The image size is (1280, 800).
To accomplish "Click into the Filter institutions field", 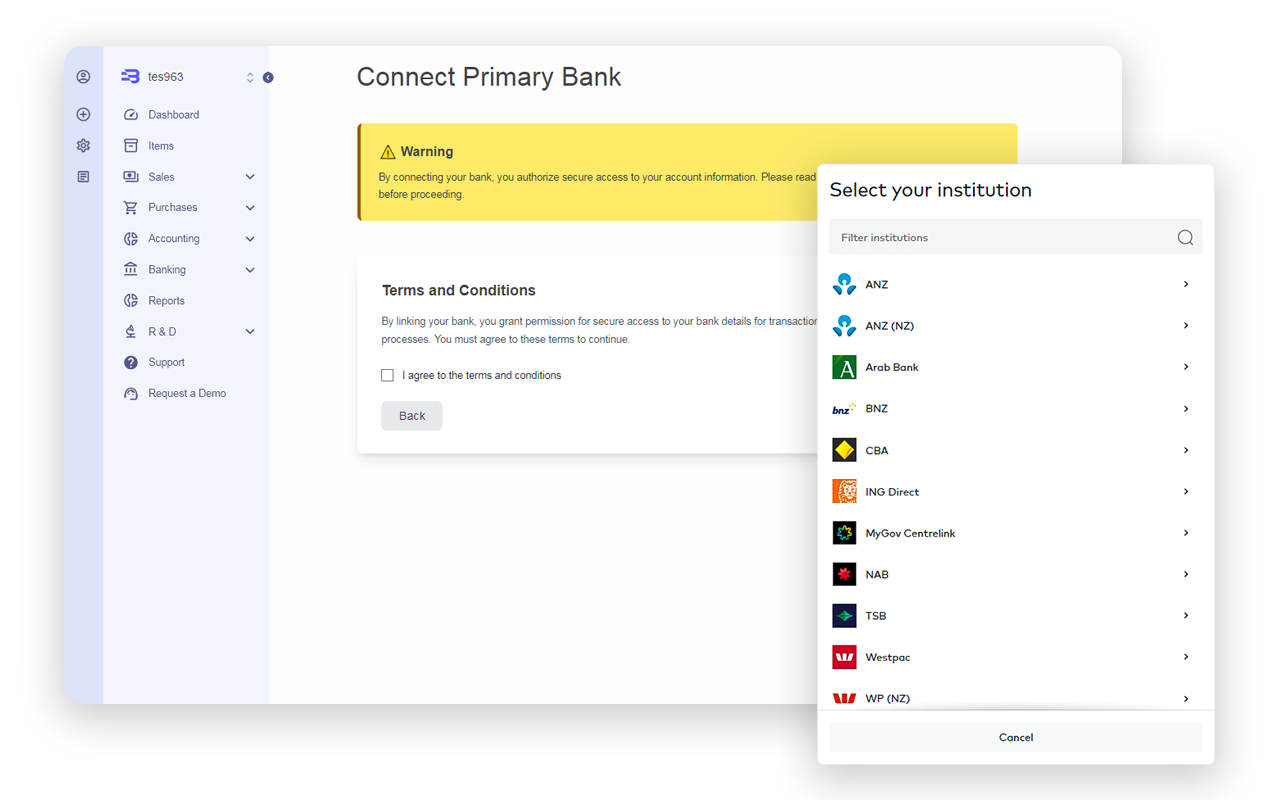I will pyautogui.click(x=1016, y=238).
